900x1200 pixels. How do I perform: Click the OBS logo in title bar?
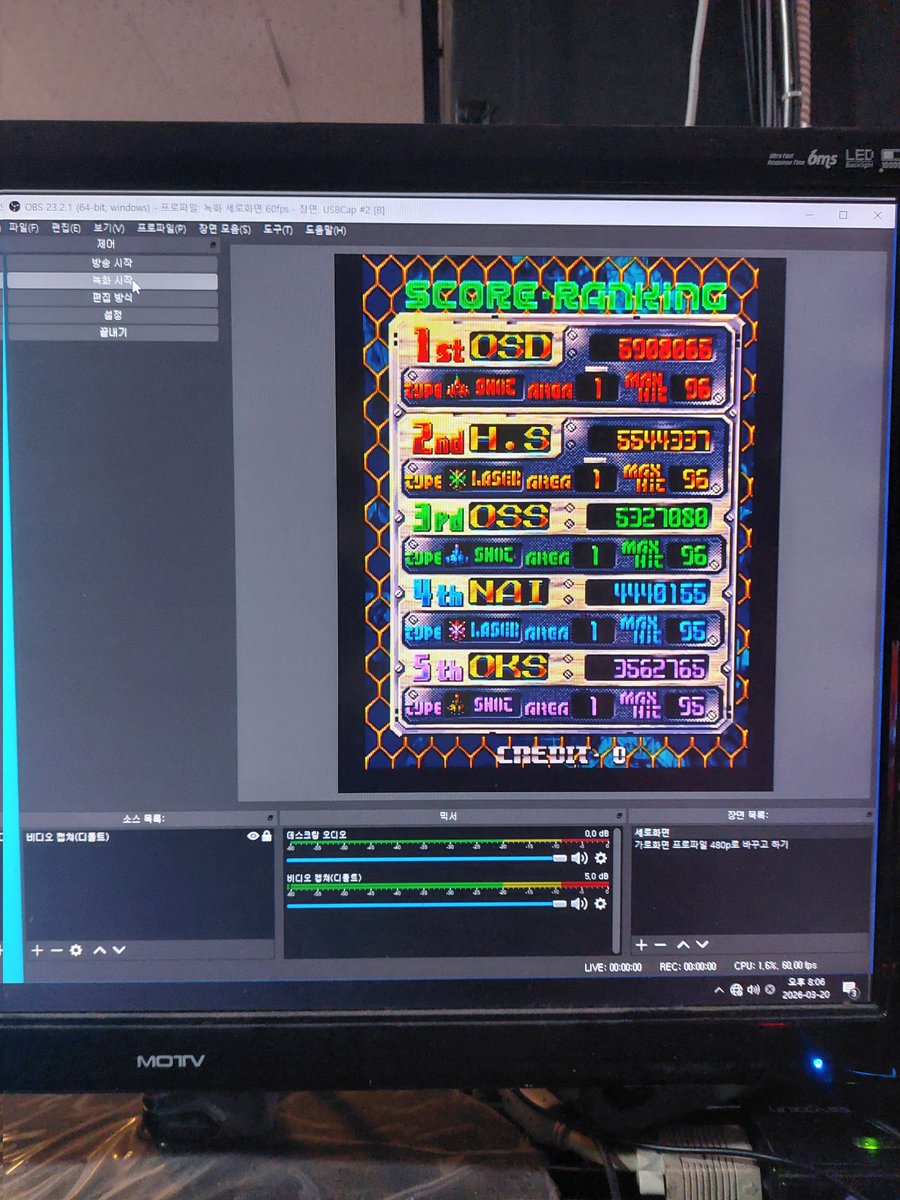click(14, 207)
